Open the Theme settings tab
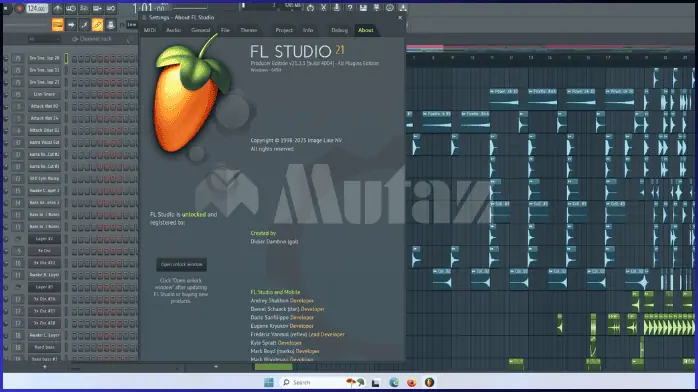The width and height of the screenshot is (698, 392). 248,30
